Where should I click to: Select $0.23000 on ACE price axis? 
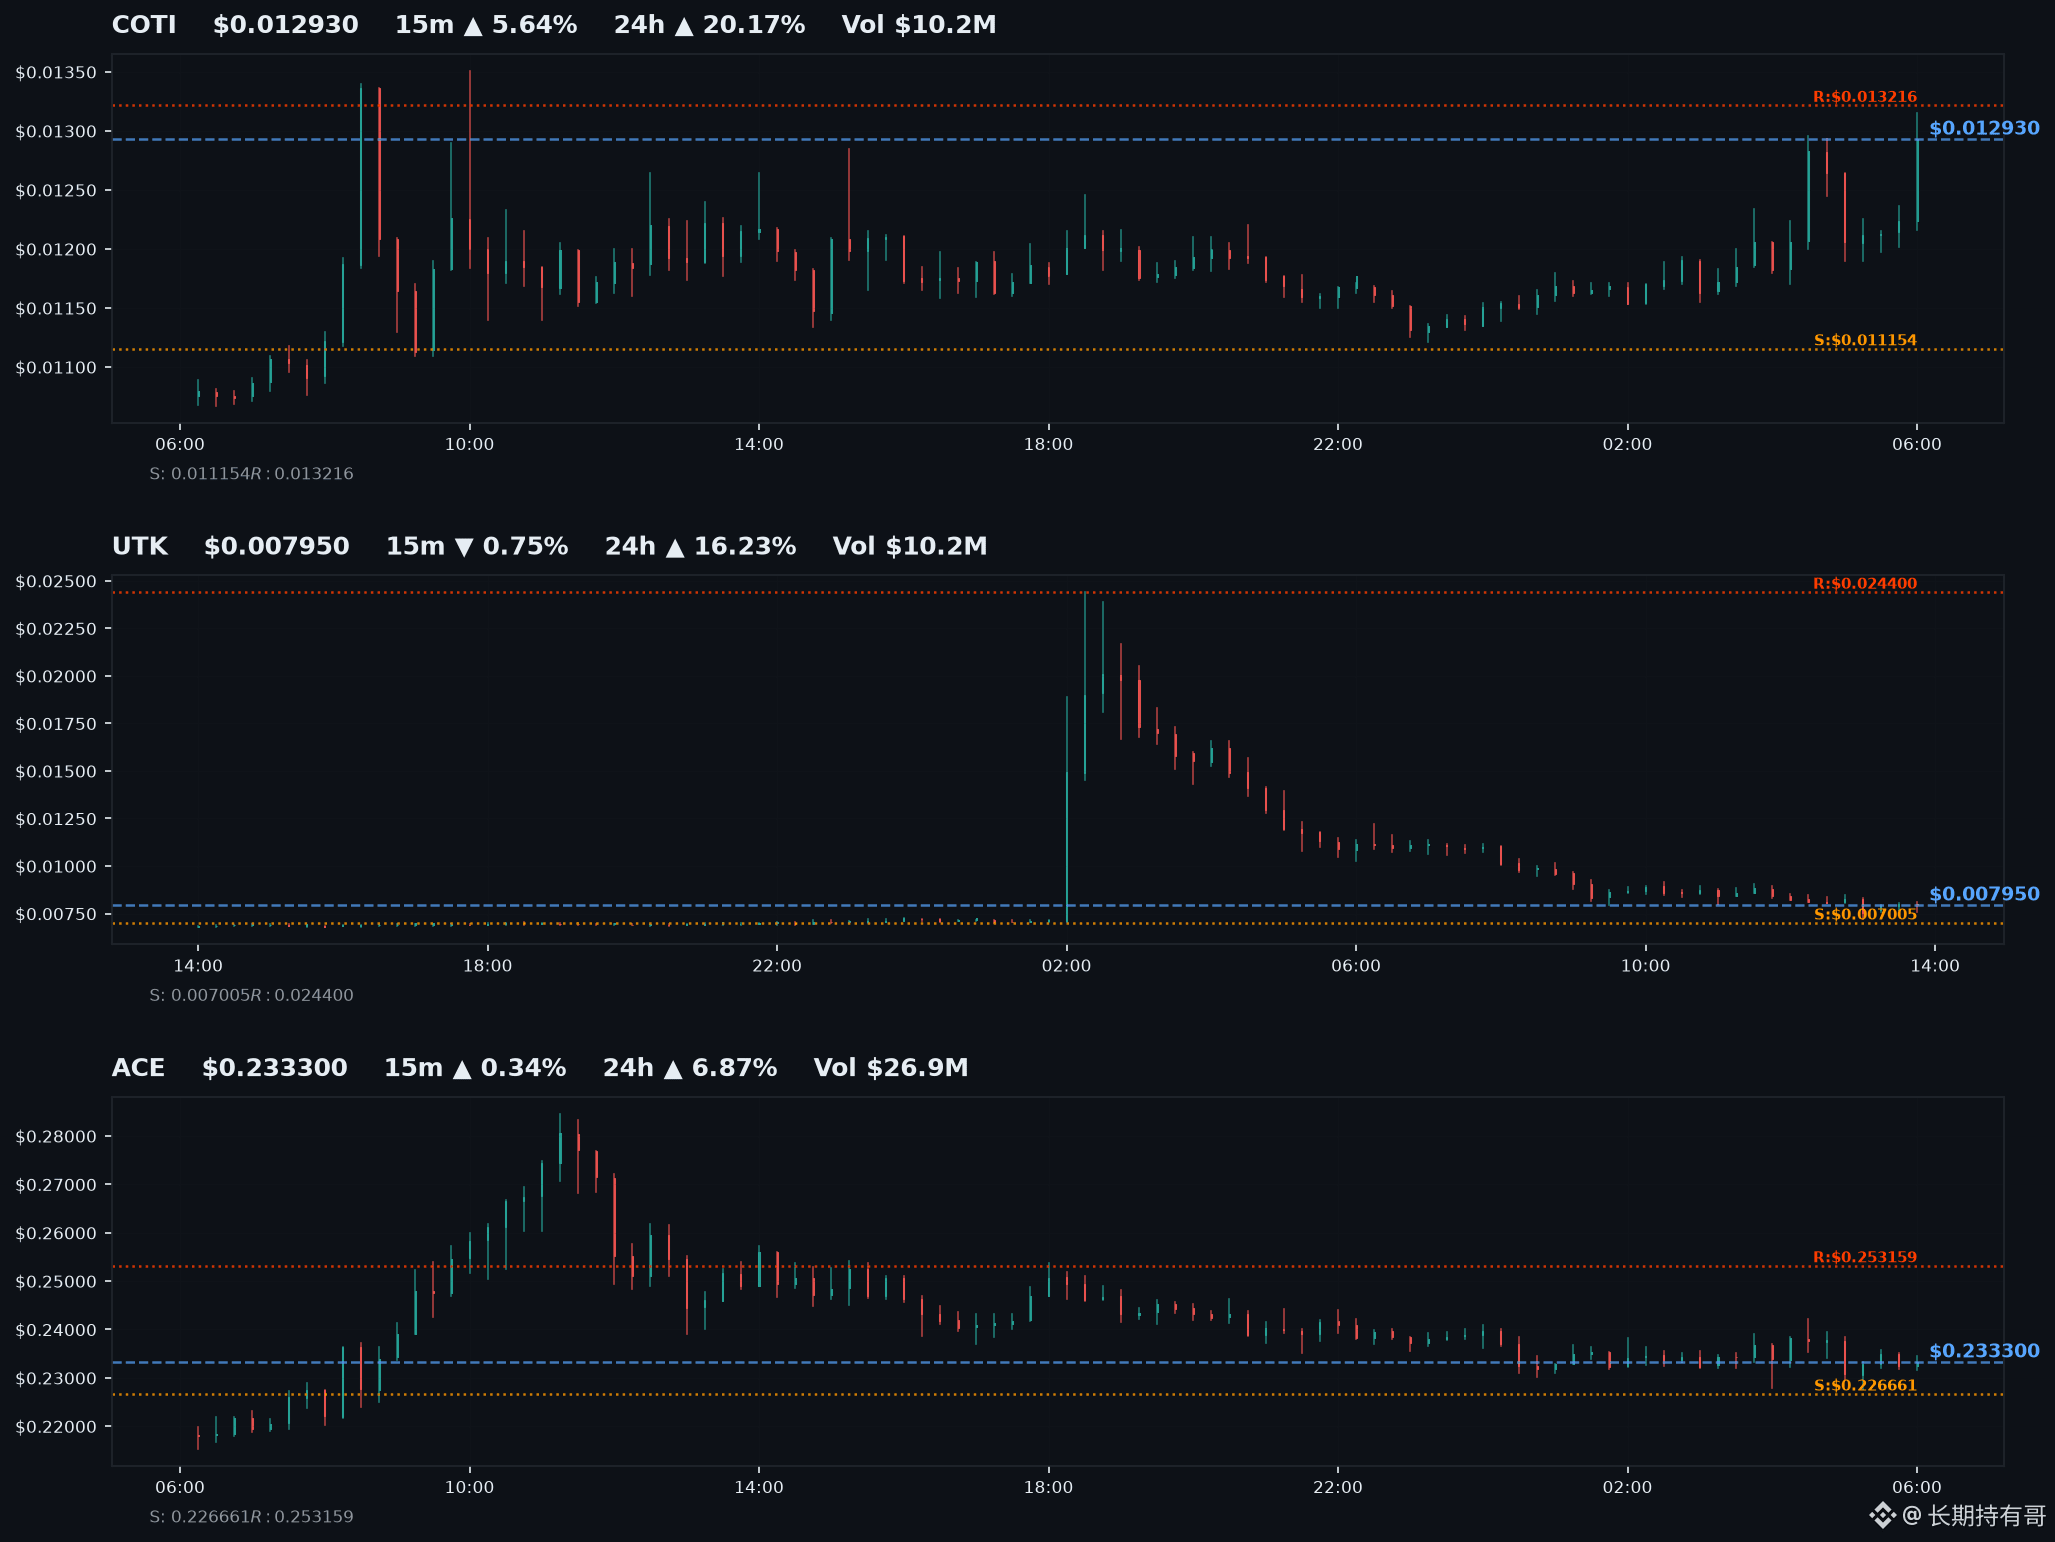[56, 1379]
